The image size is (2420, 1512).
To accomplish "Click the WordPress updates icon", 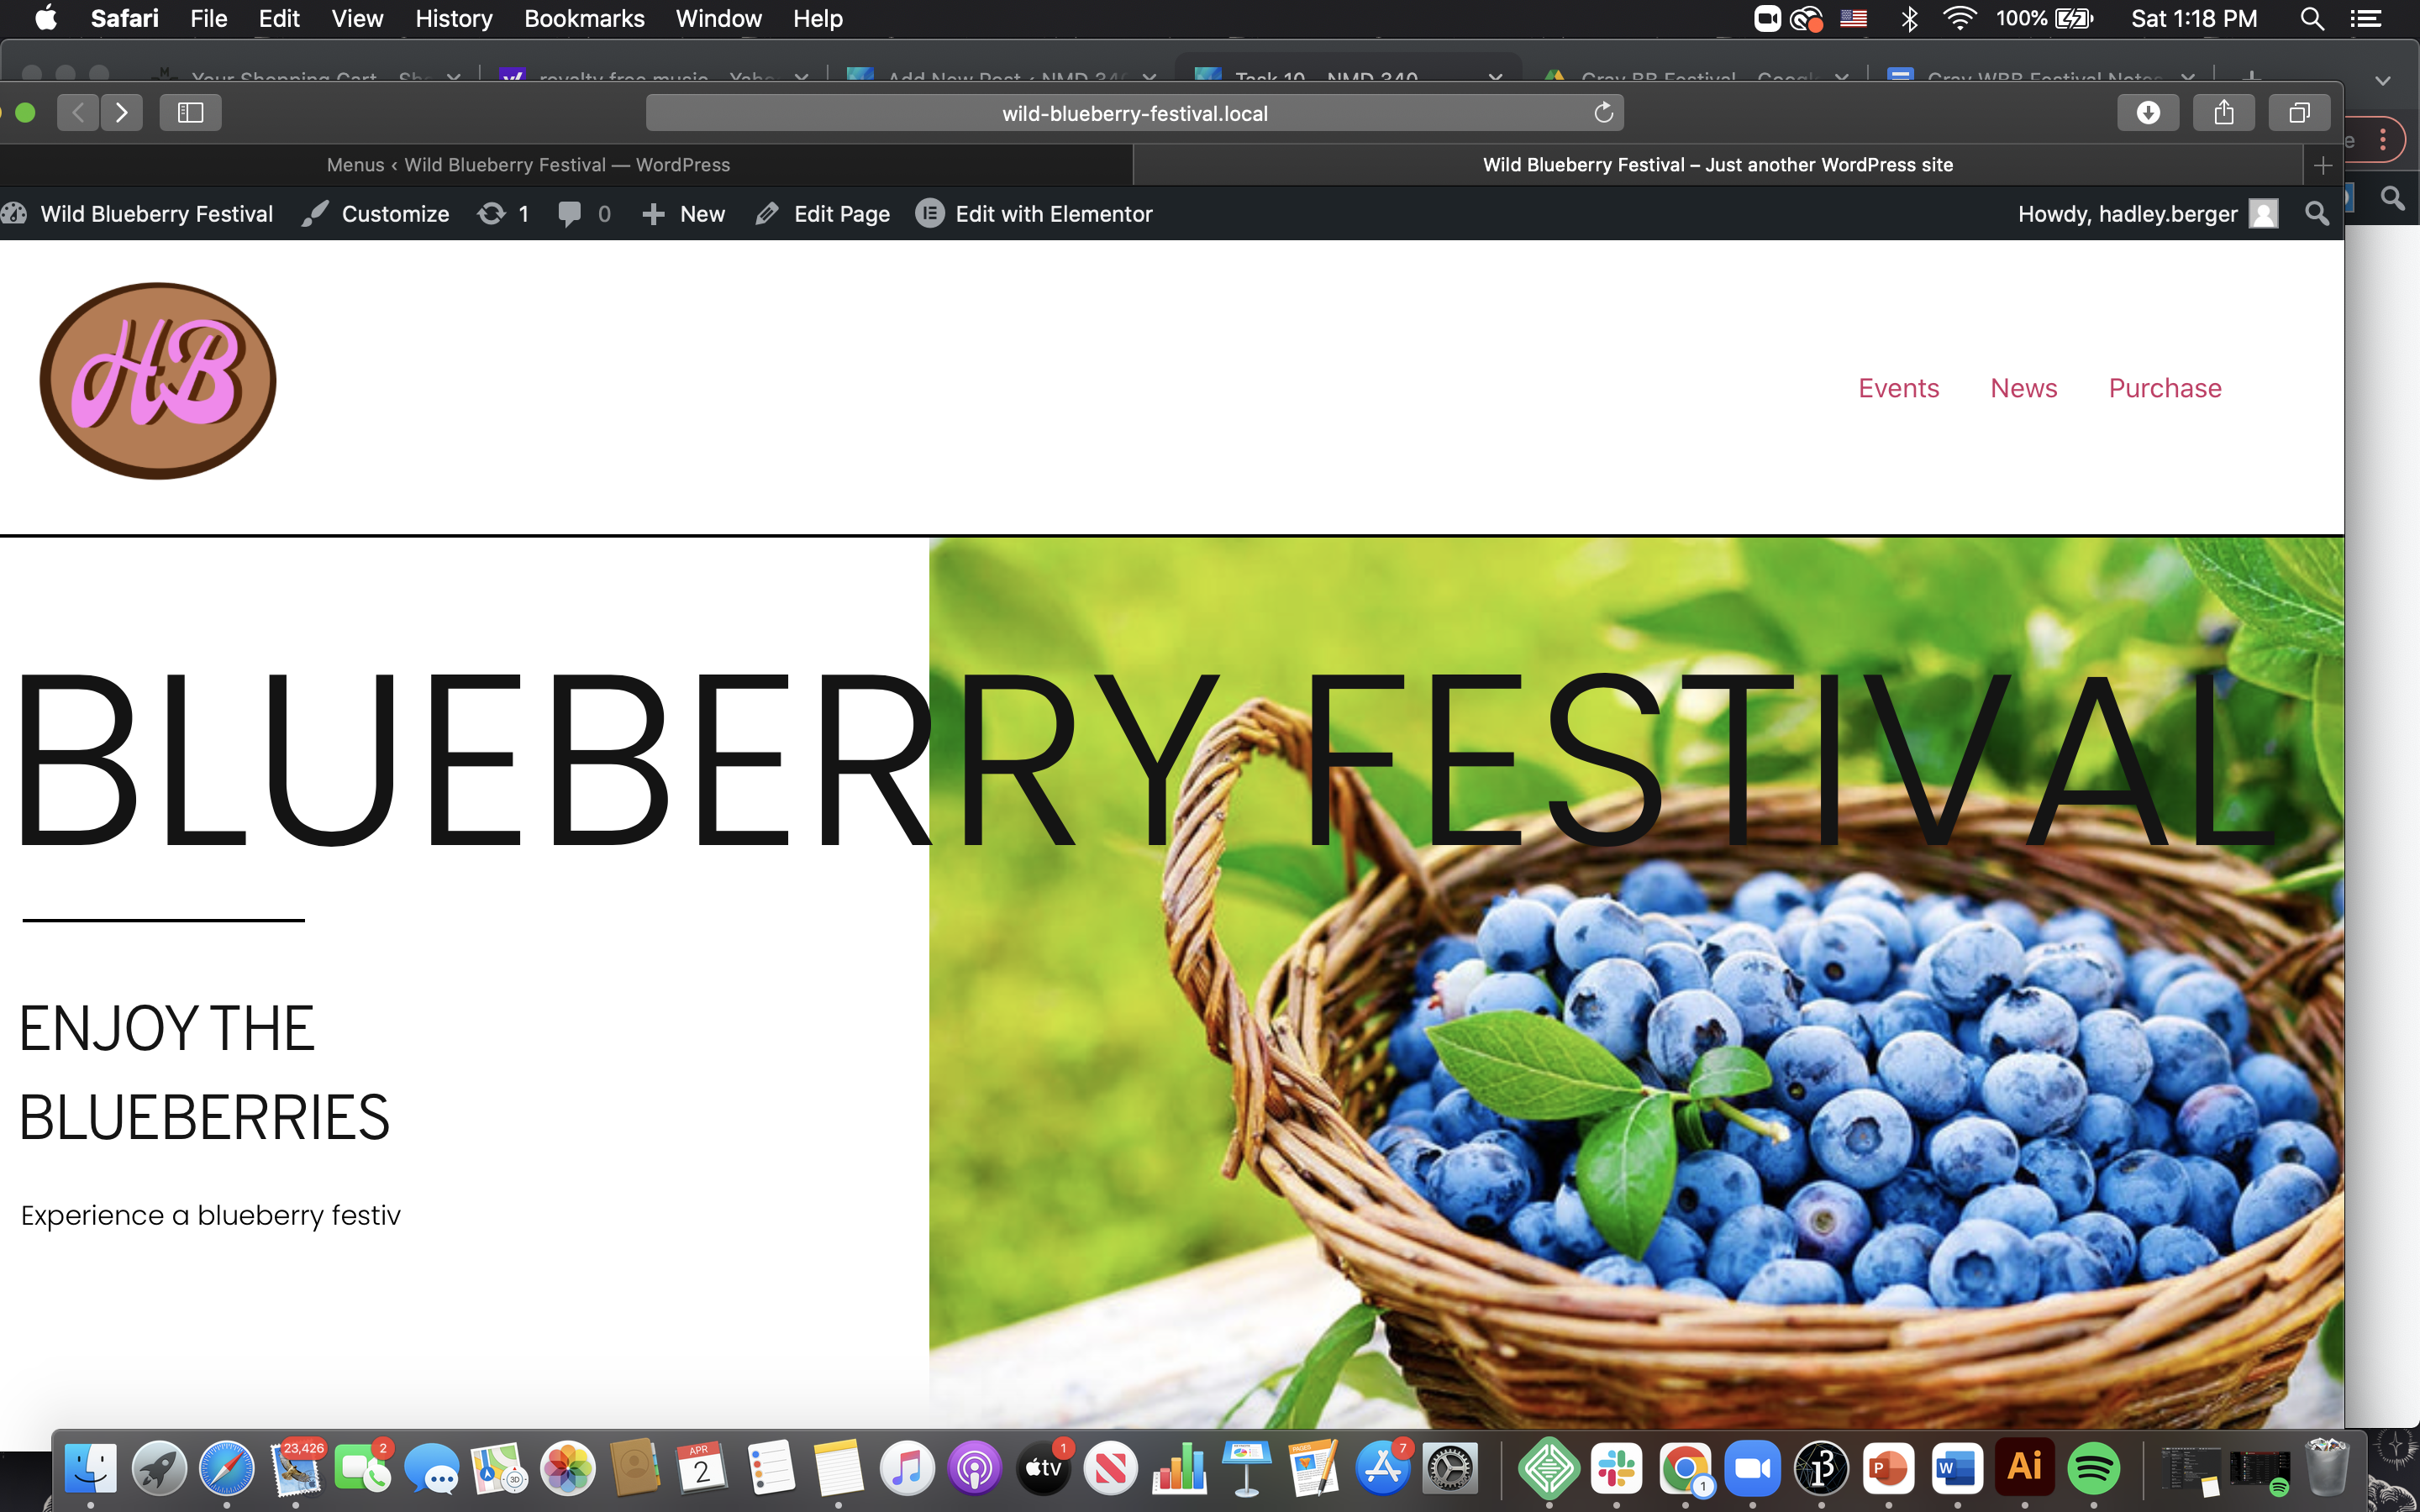I will tap(492, 214).
